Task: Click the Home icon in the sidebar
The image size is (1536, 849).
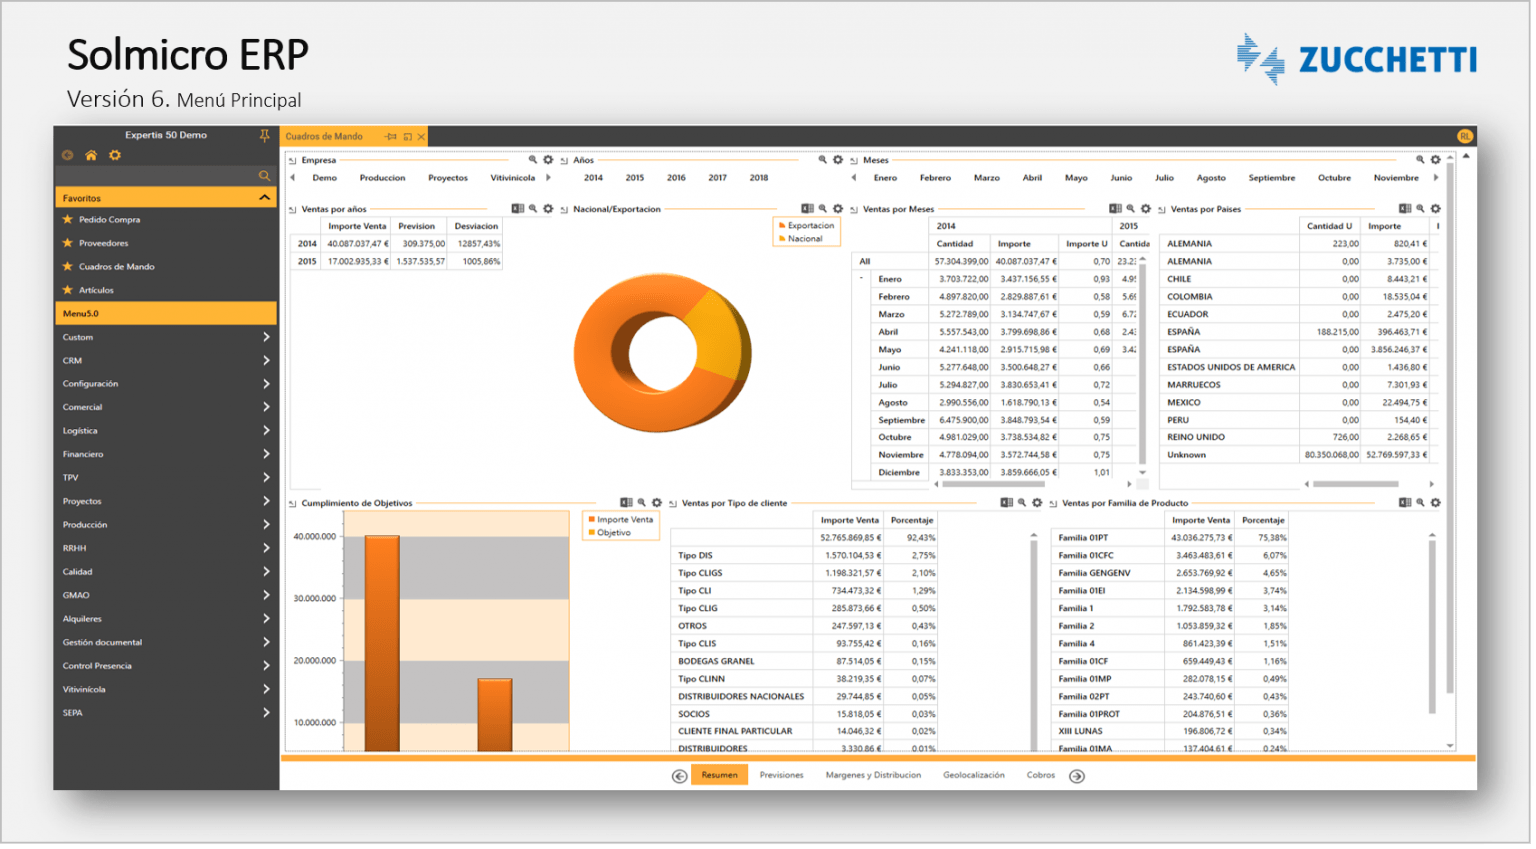Action: [x=91, y=156]
